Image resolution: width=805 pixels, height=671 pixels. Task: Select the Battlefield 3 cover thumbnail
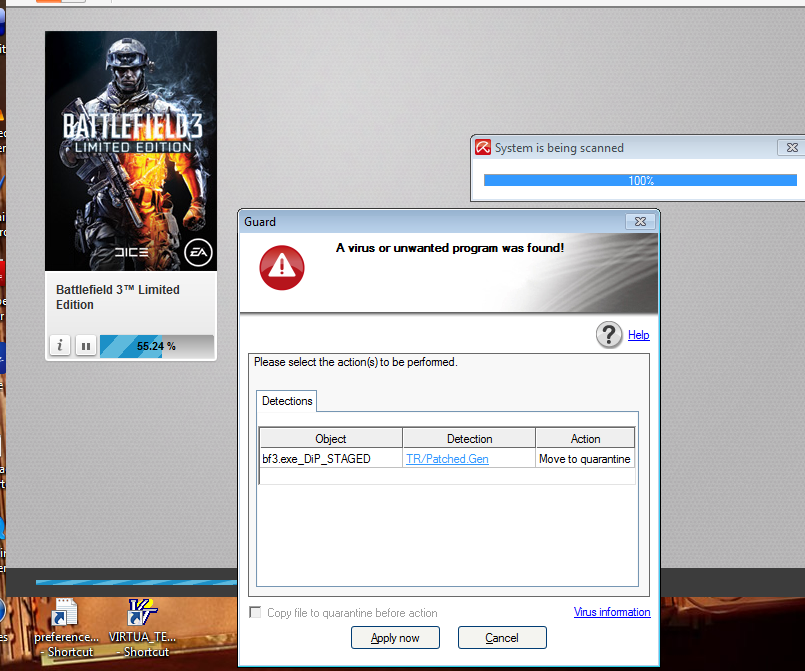[131, 150]
